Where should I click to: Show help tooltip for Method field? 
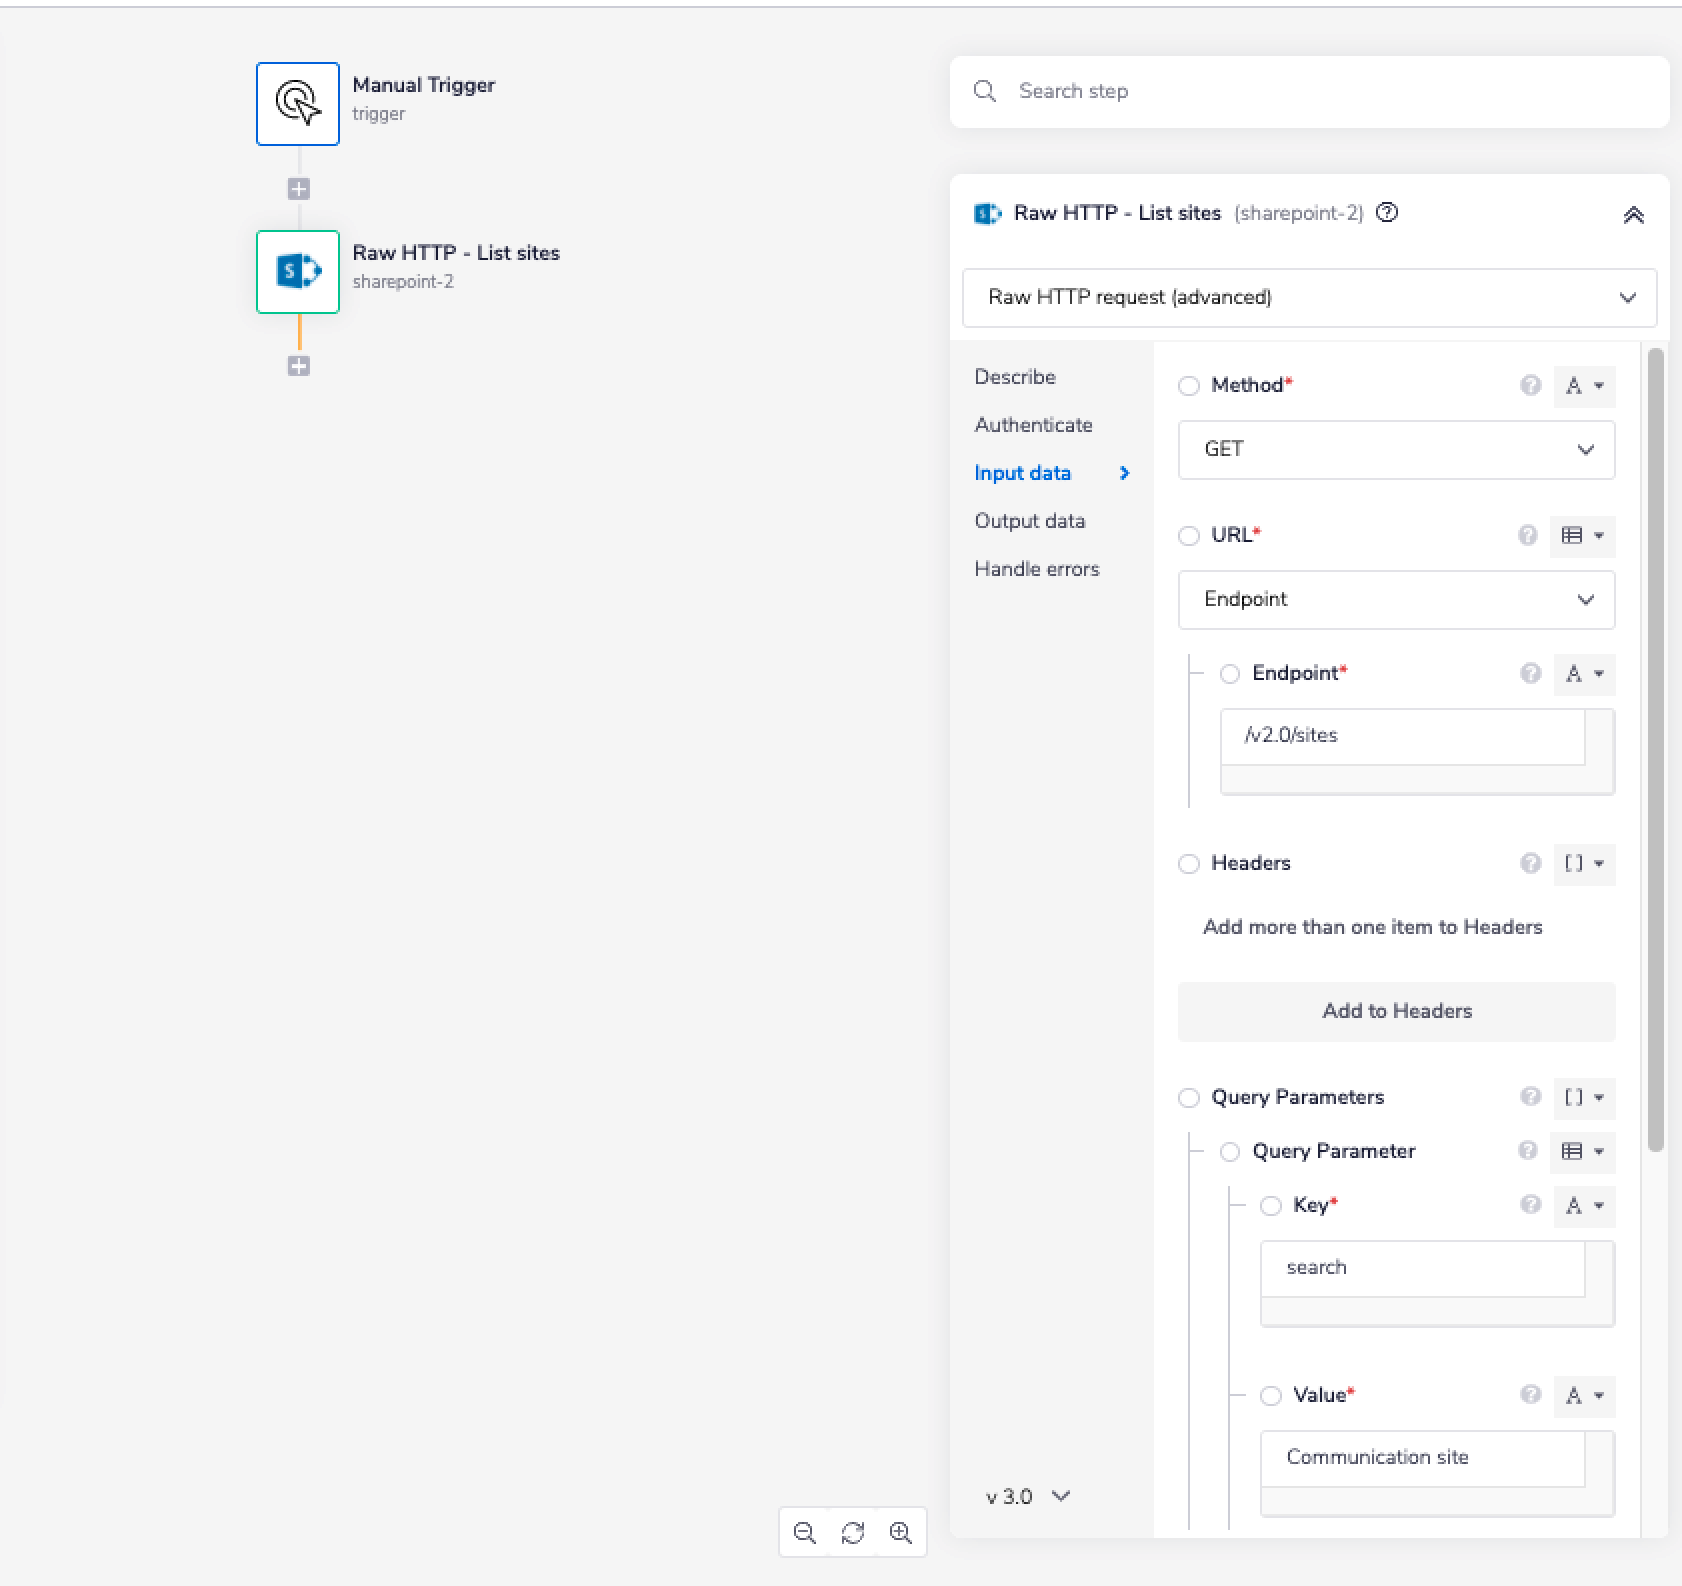pos(1529,385)
